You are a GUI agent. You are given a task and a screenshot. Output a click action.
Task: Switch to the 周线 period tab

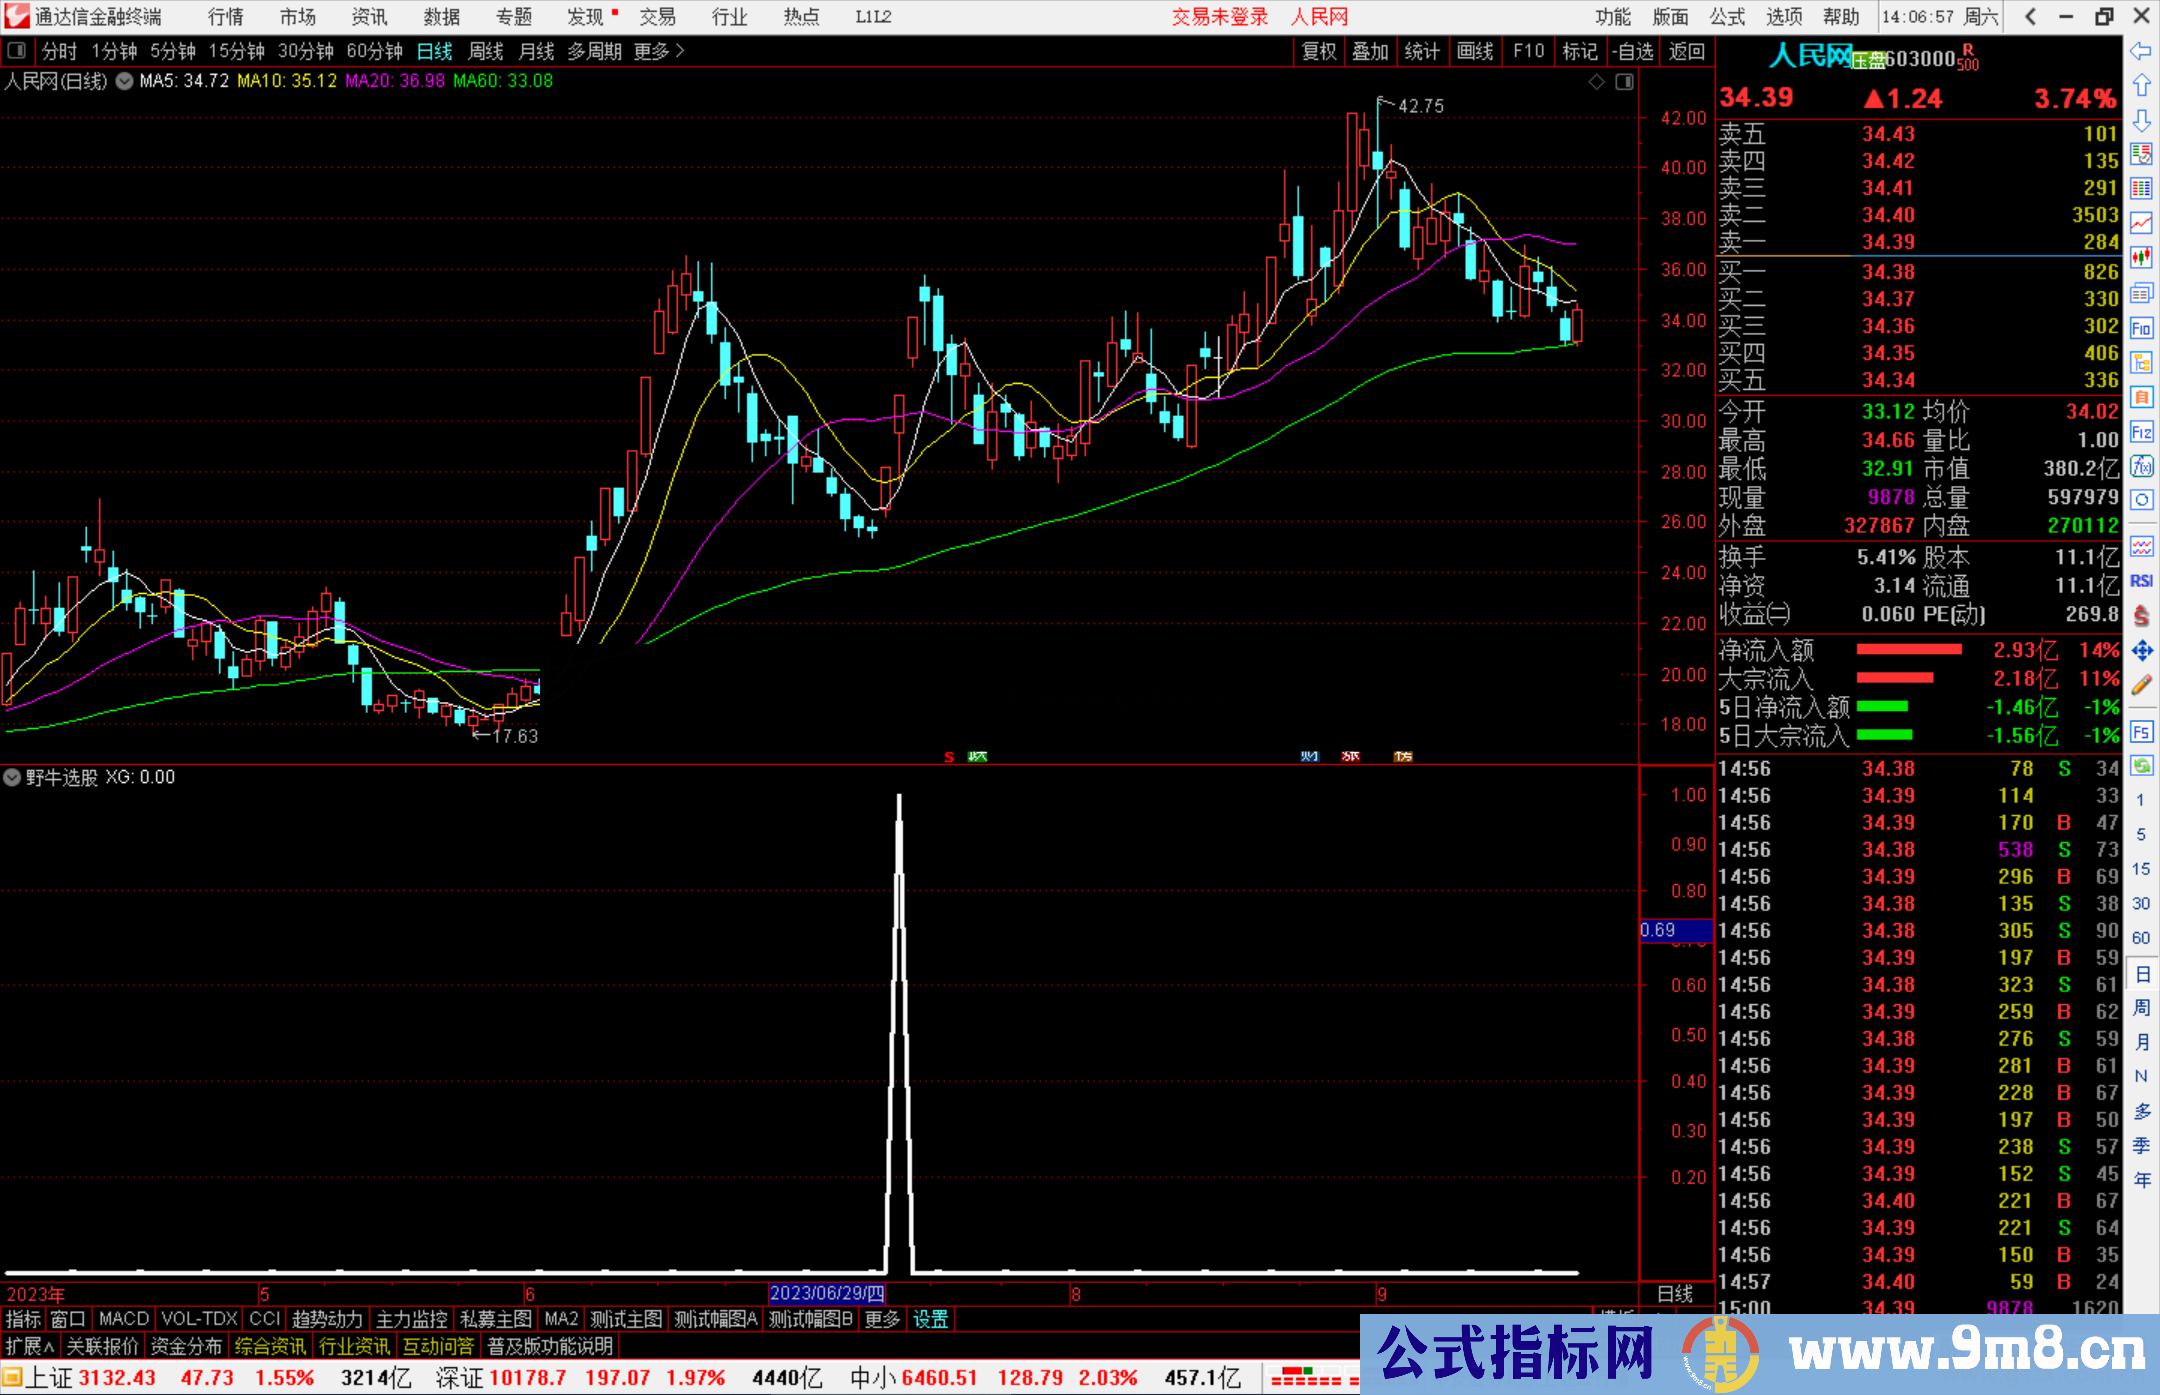(x=486, y=51)
